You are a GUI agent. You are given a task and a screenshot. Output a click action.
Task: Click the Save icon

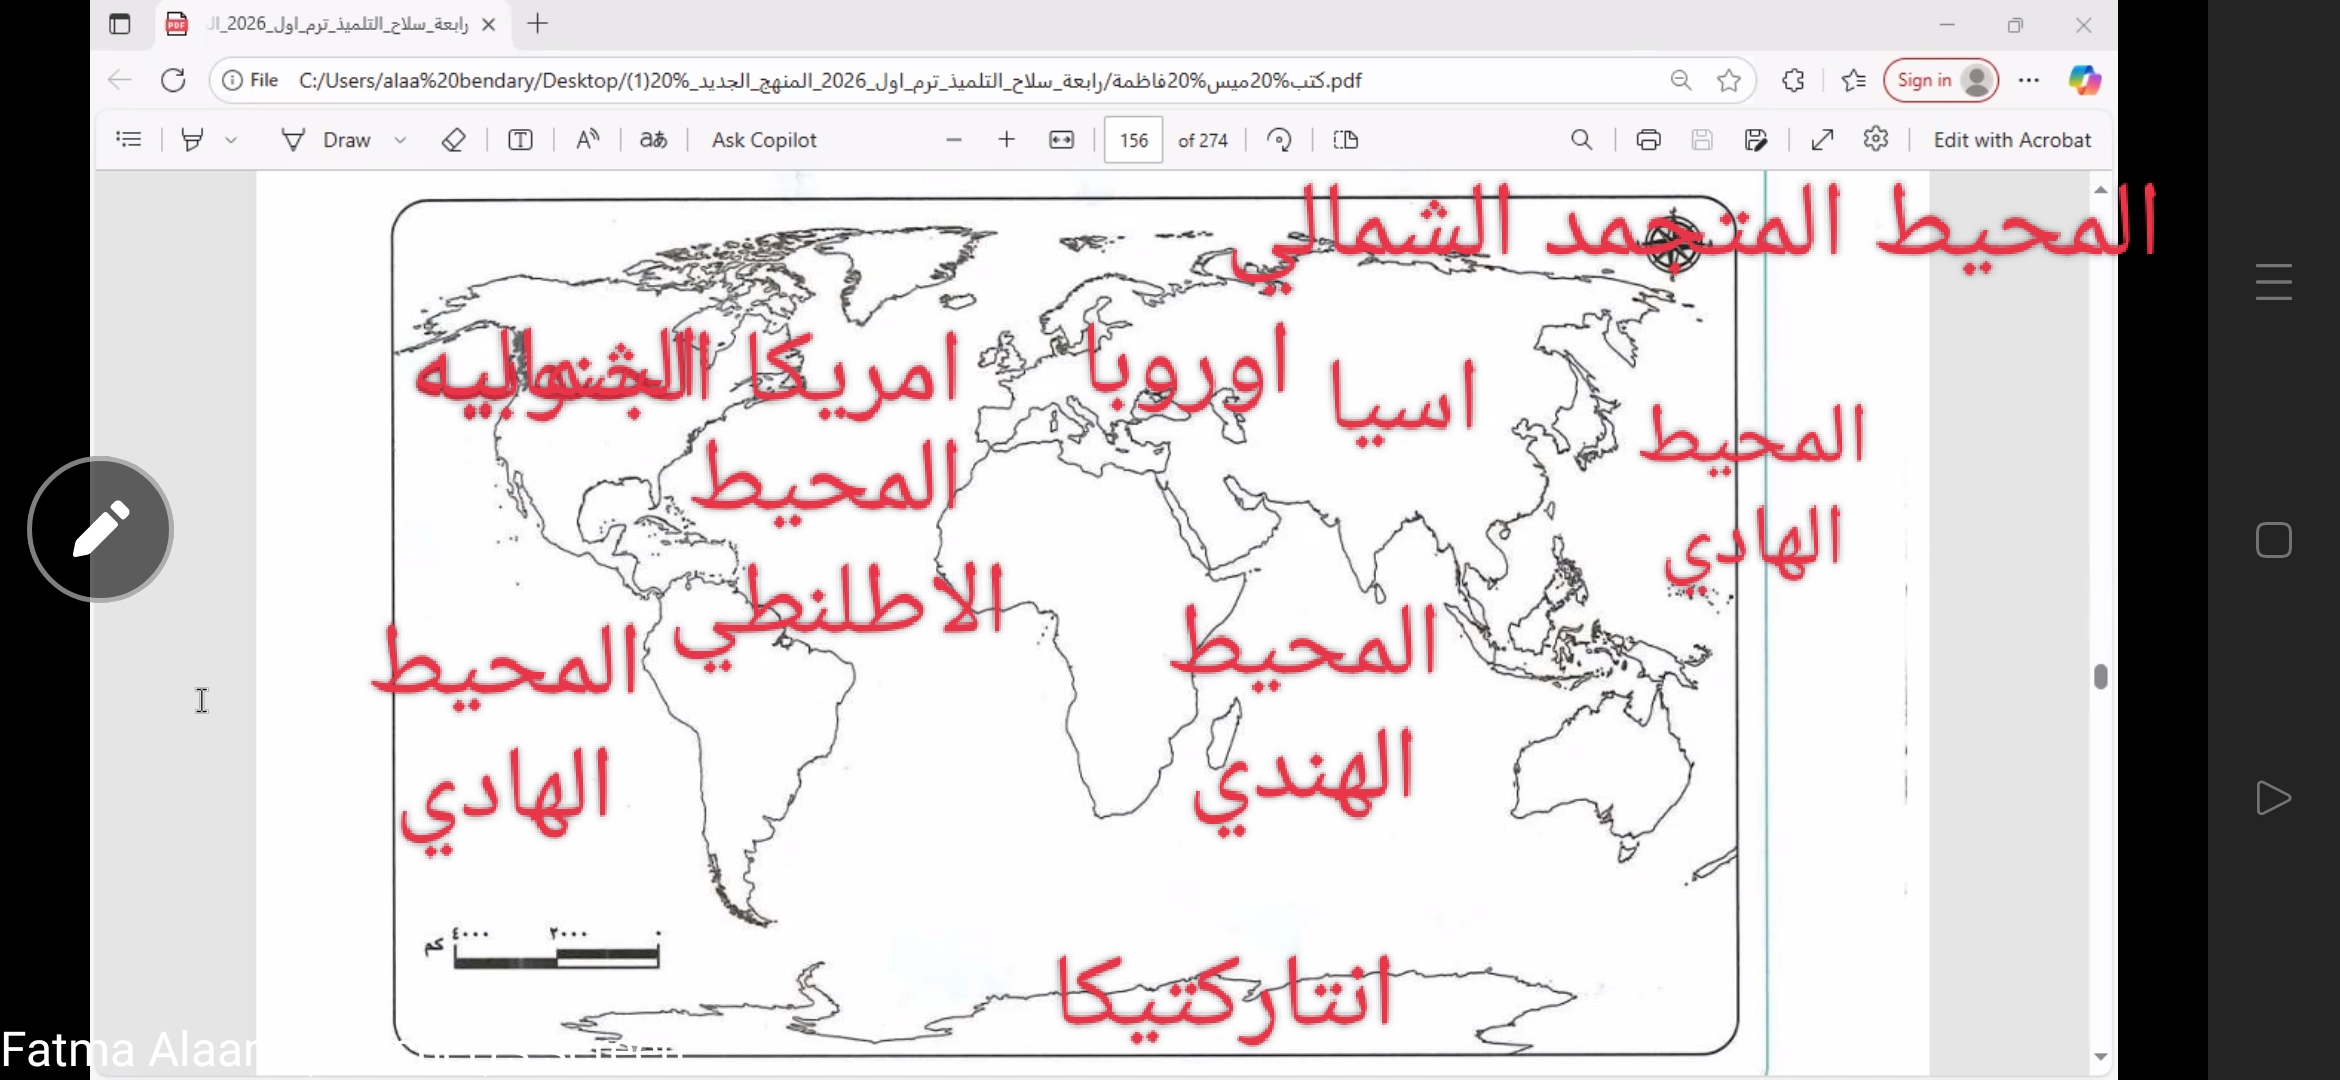tap(1702, 140)
